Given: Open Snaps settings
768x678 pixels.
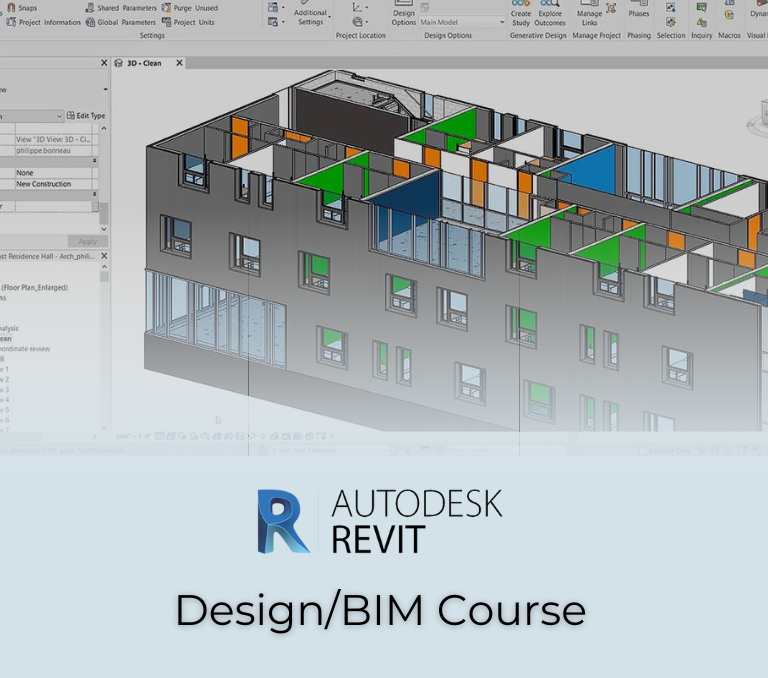Looking at the screenshot, I should pos(22,8).
